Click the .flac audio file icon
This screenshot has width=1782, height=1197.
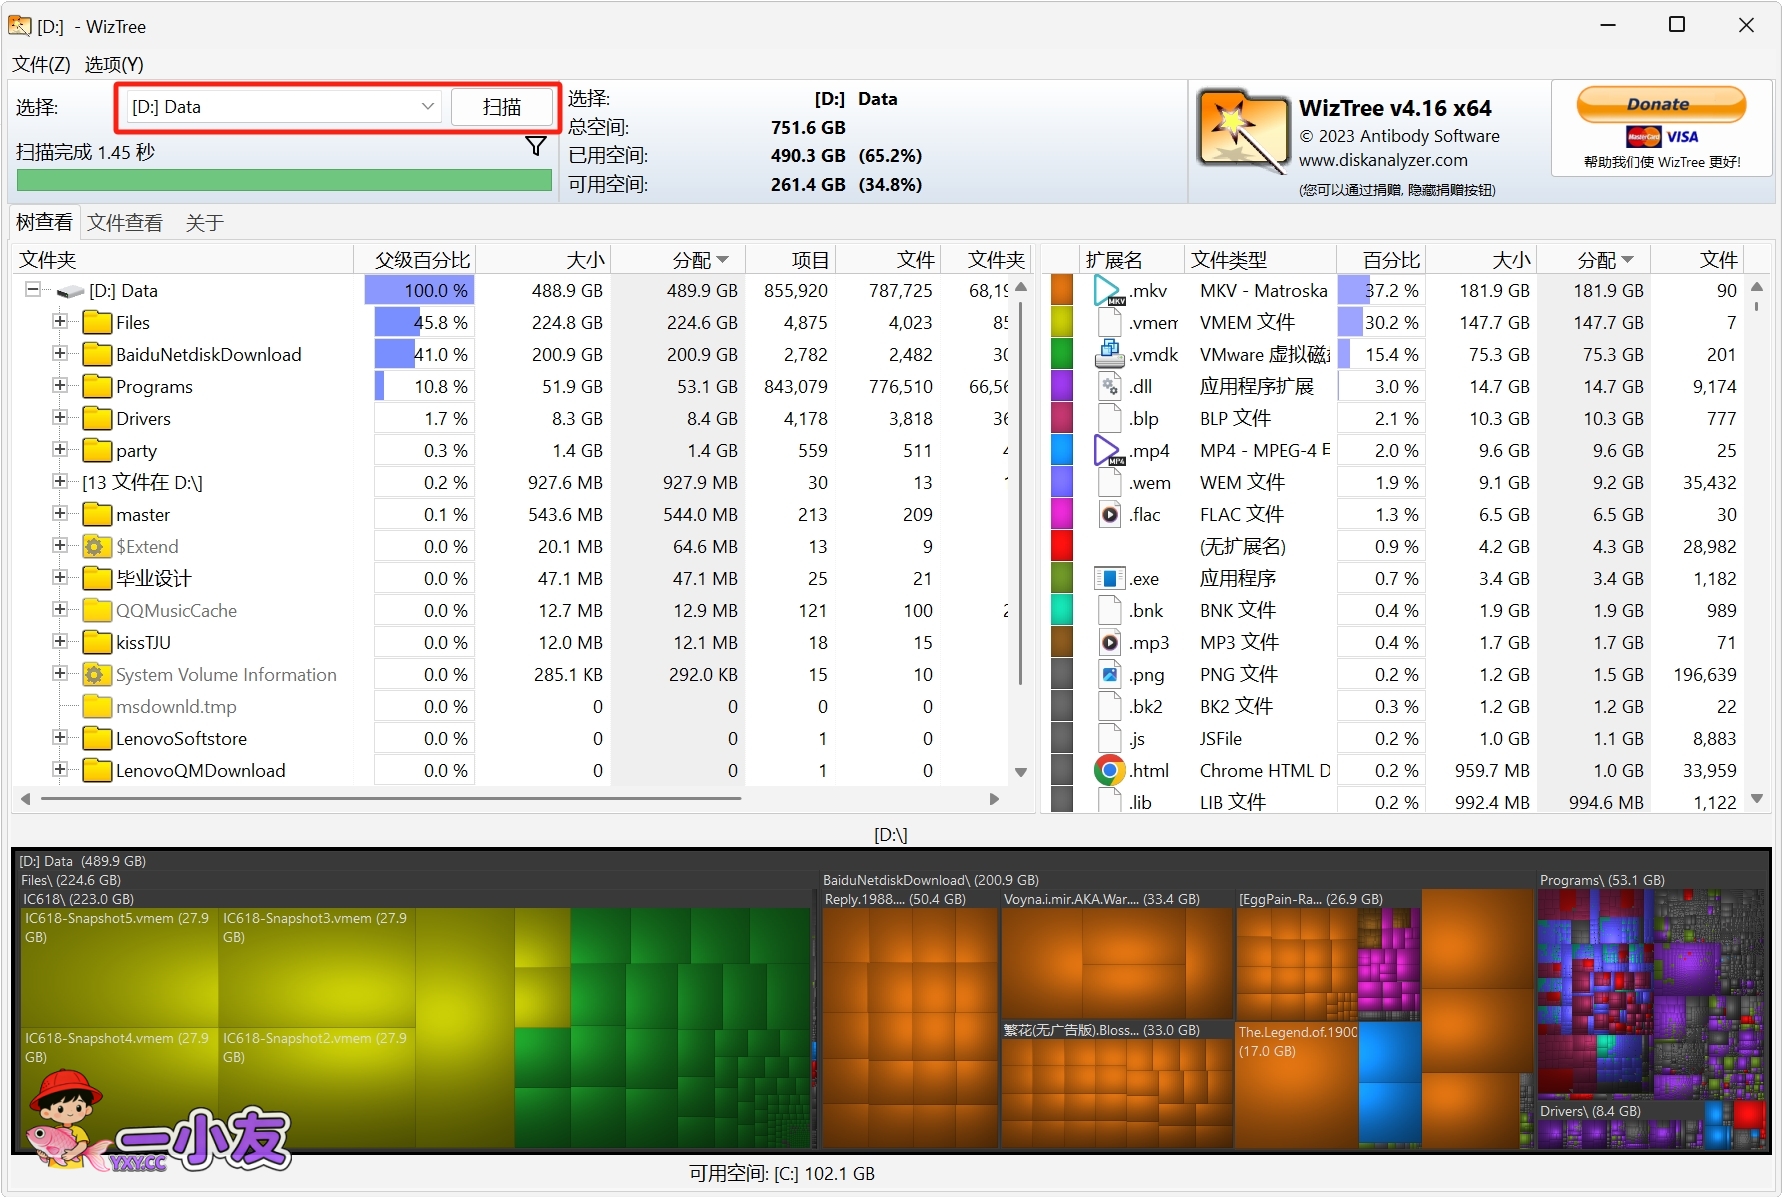(1108, 514)
